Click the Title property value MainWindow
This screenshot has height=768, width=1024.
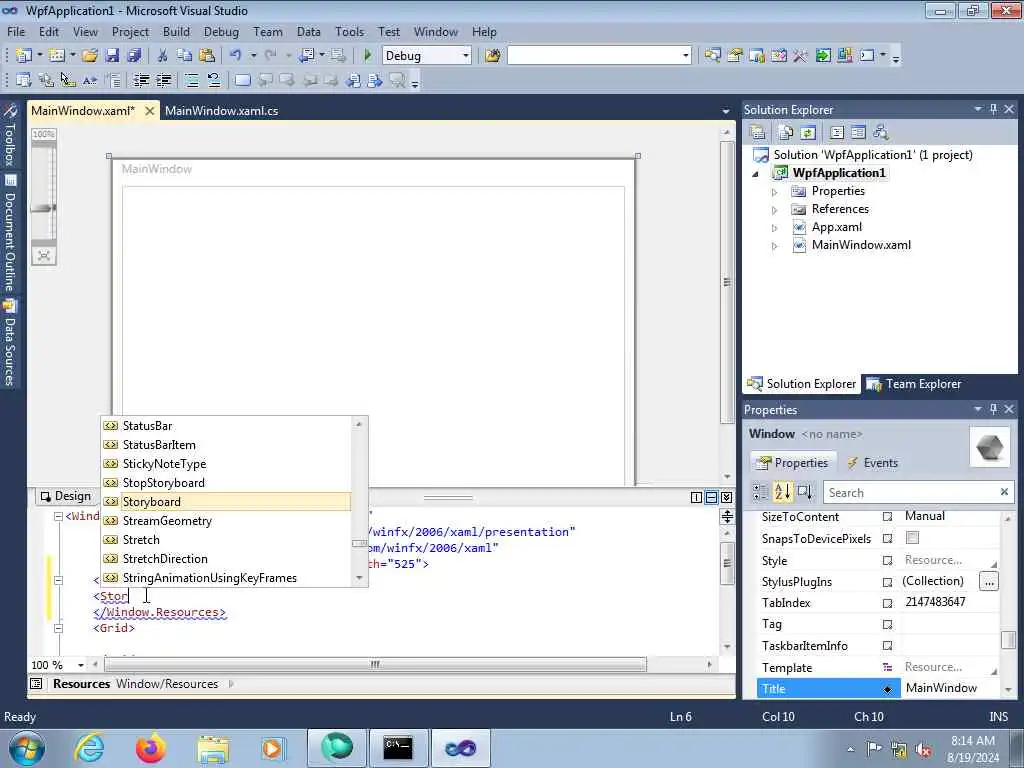coord(941,688)
